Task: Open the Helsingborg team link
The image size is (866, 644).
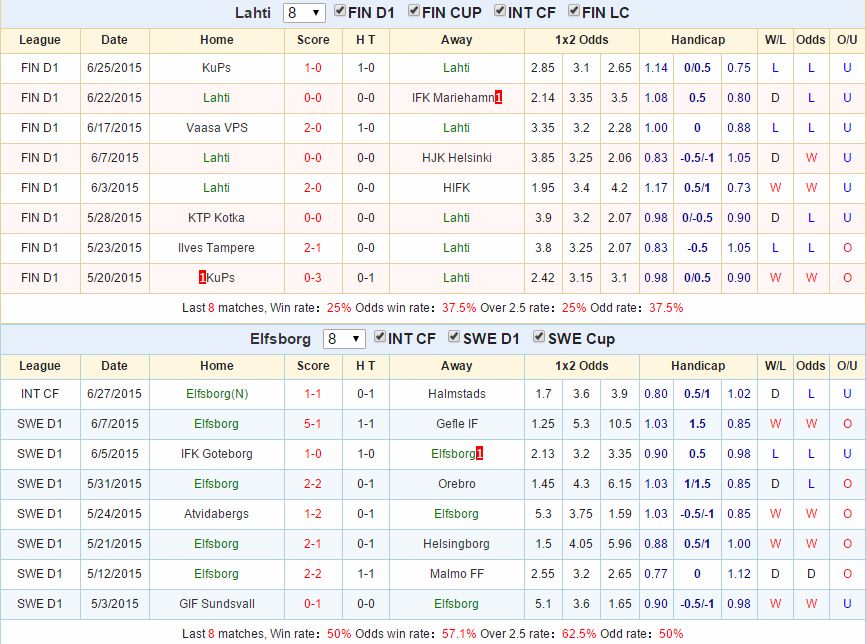Action: [x=457, y=543]
